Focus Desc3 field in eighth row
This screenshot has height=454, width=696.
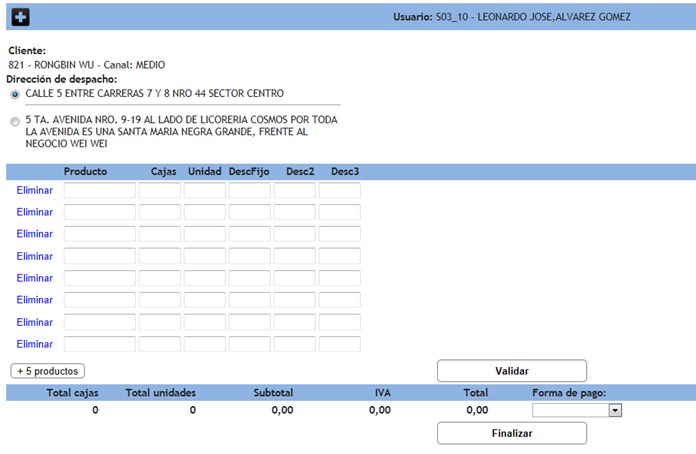[340, 344]
